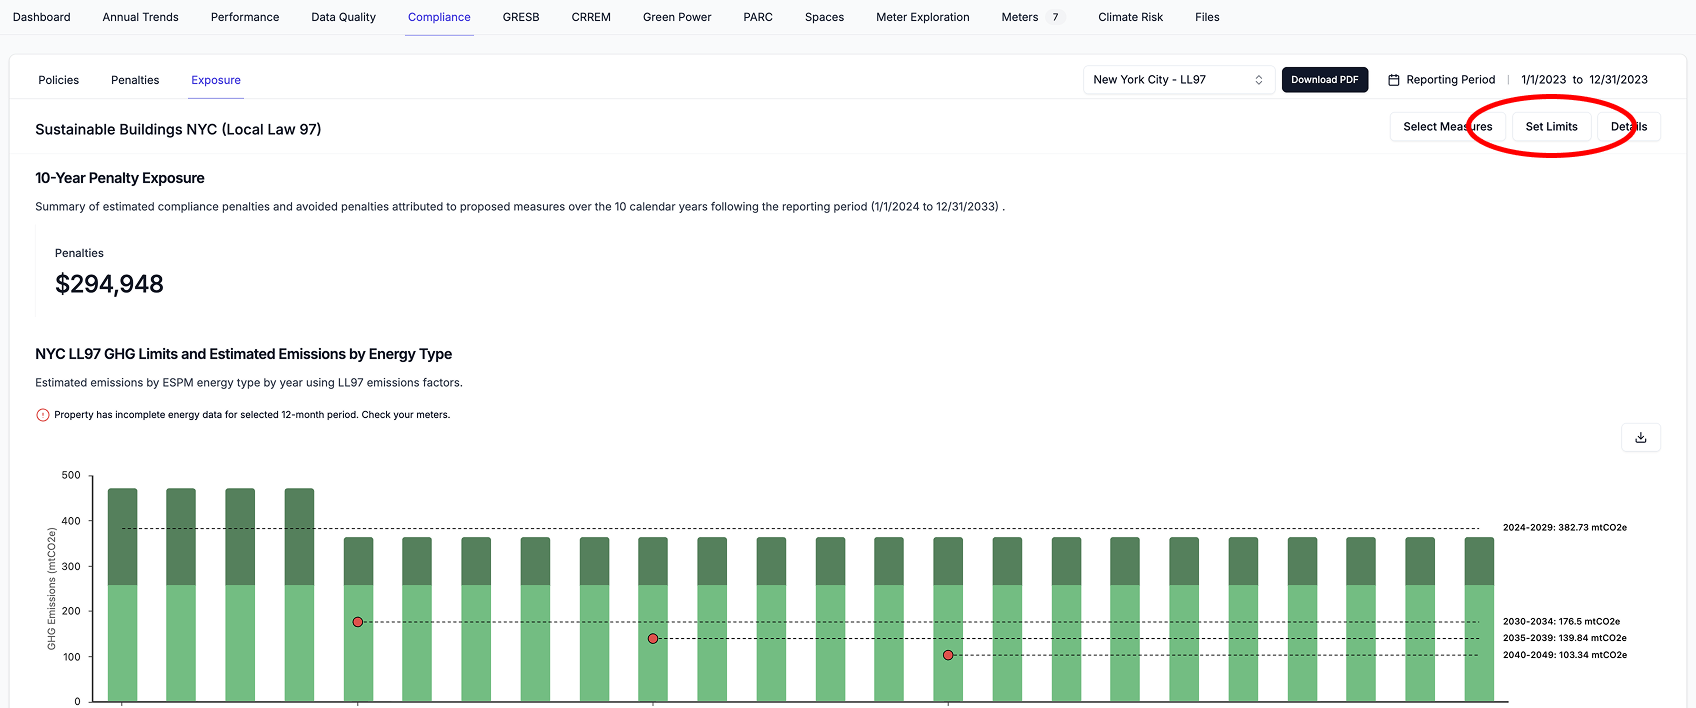Click the red incomplete-data warning icon
The image size is (1696, 708).
click(43, 415)
